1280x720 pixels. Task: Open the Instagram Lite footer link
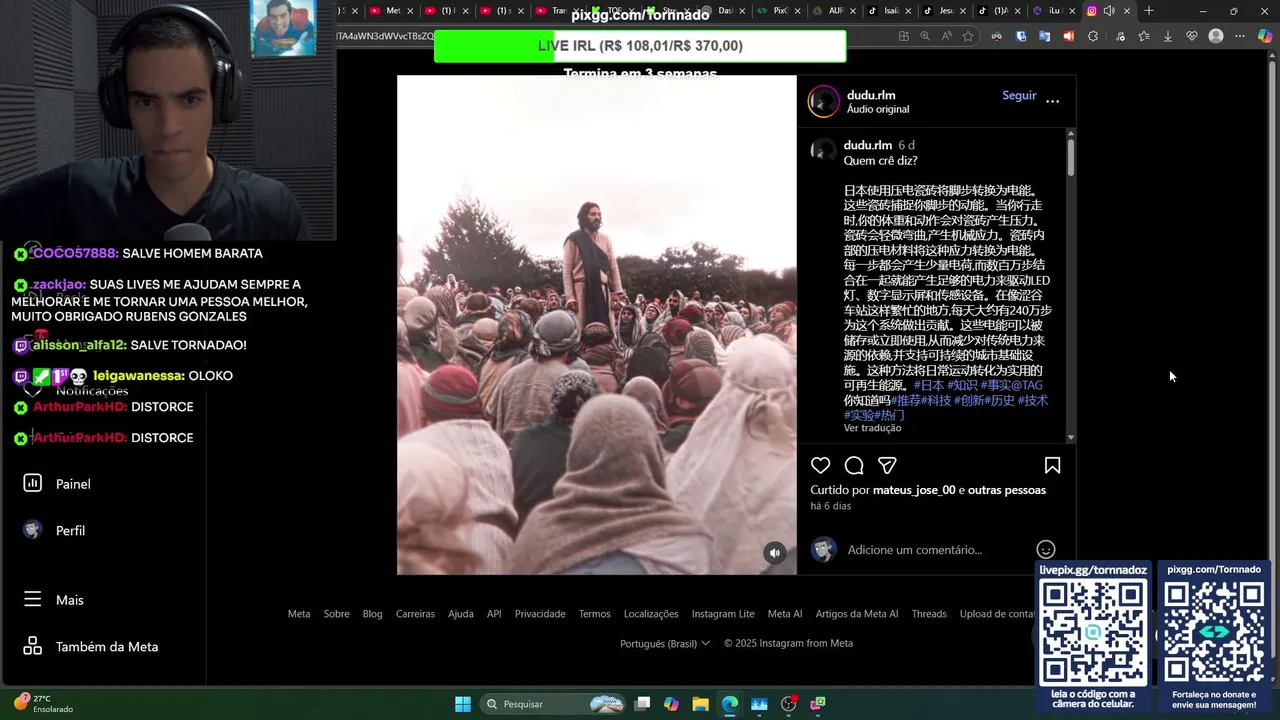(x=723, y=614)
